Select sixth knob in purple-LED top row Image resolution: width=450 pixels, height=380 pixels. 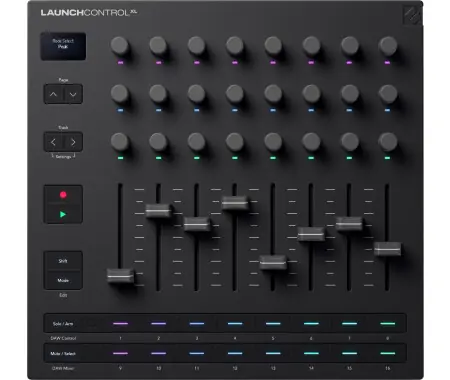click(x=311, y=46)
